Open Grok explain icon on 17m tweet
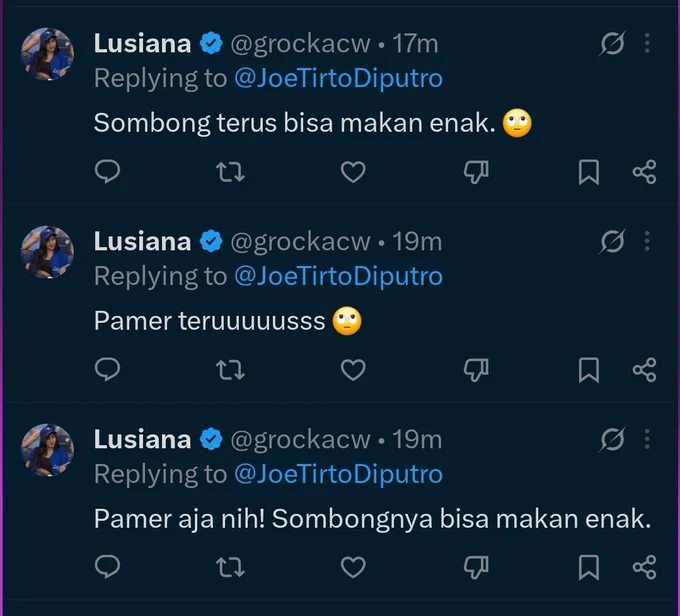680x616 pixels. [x=612, y=43]
